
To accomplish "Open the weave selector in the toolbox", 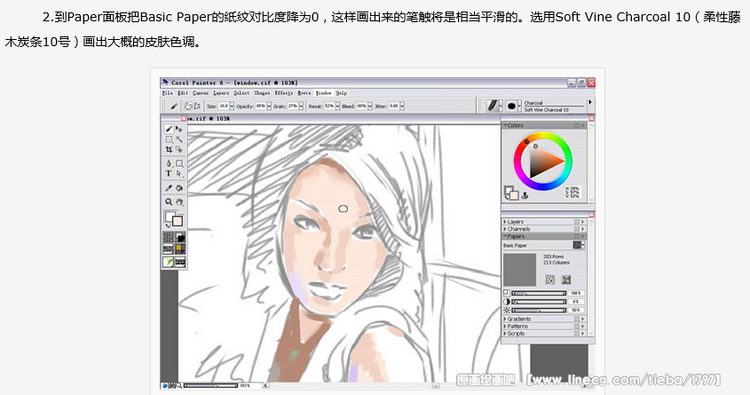I will (180, 249).
